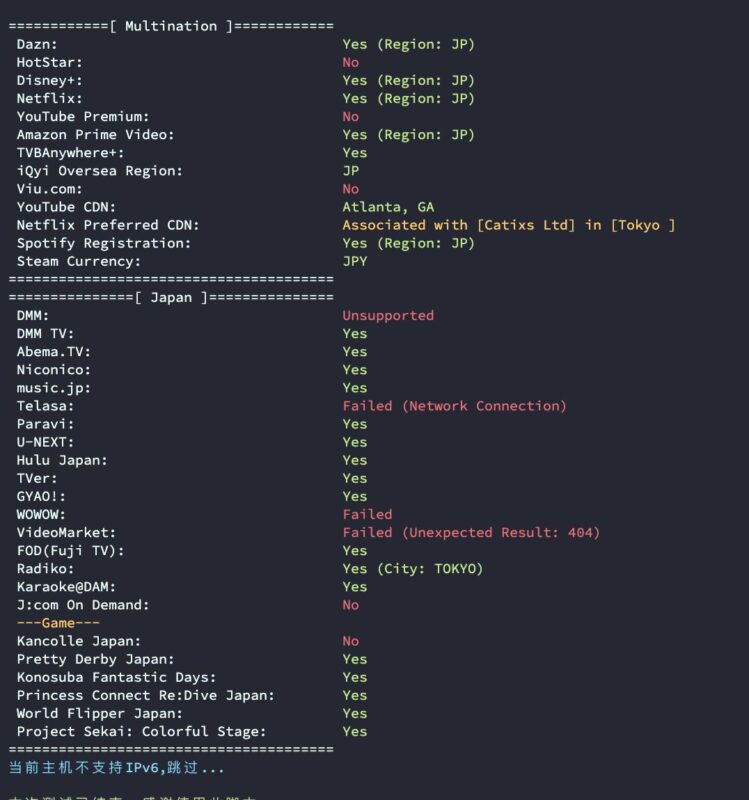Viewport: 749px width, 800px height.
Task: Click the "Atlanta, GA" YouTube CDN value
Action: [x=388, y=207]
